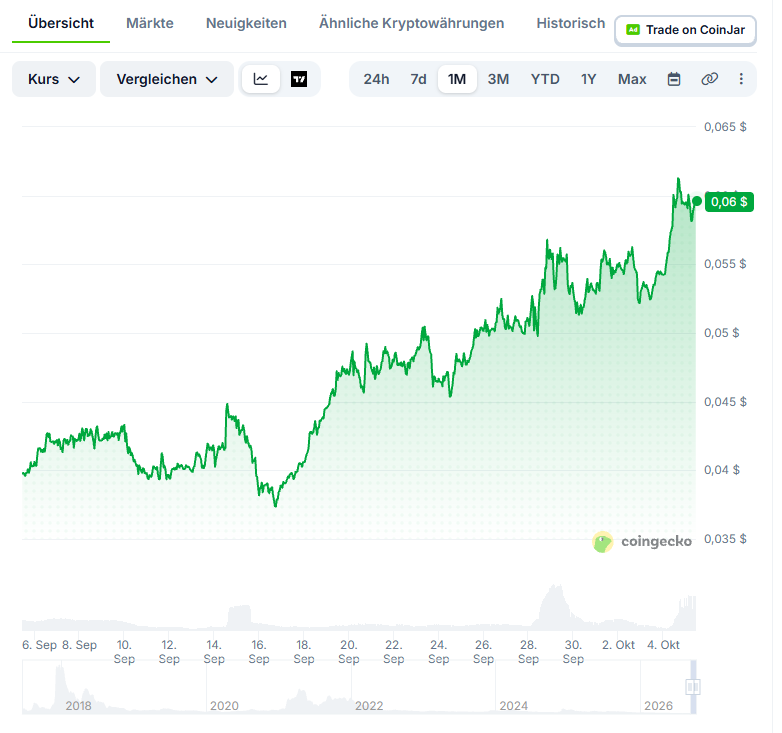Click the 26. Sep date label
The width and height of the screenshot is (782, 733).
pyautogui.click(x=483, y=652)
